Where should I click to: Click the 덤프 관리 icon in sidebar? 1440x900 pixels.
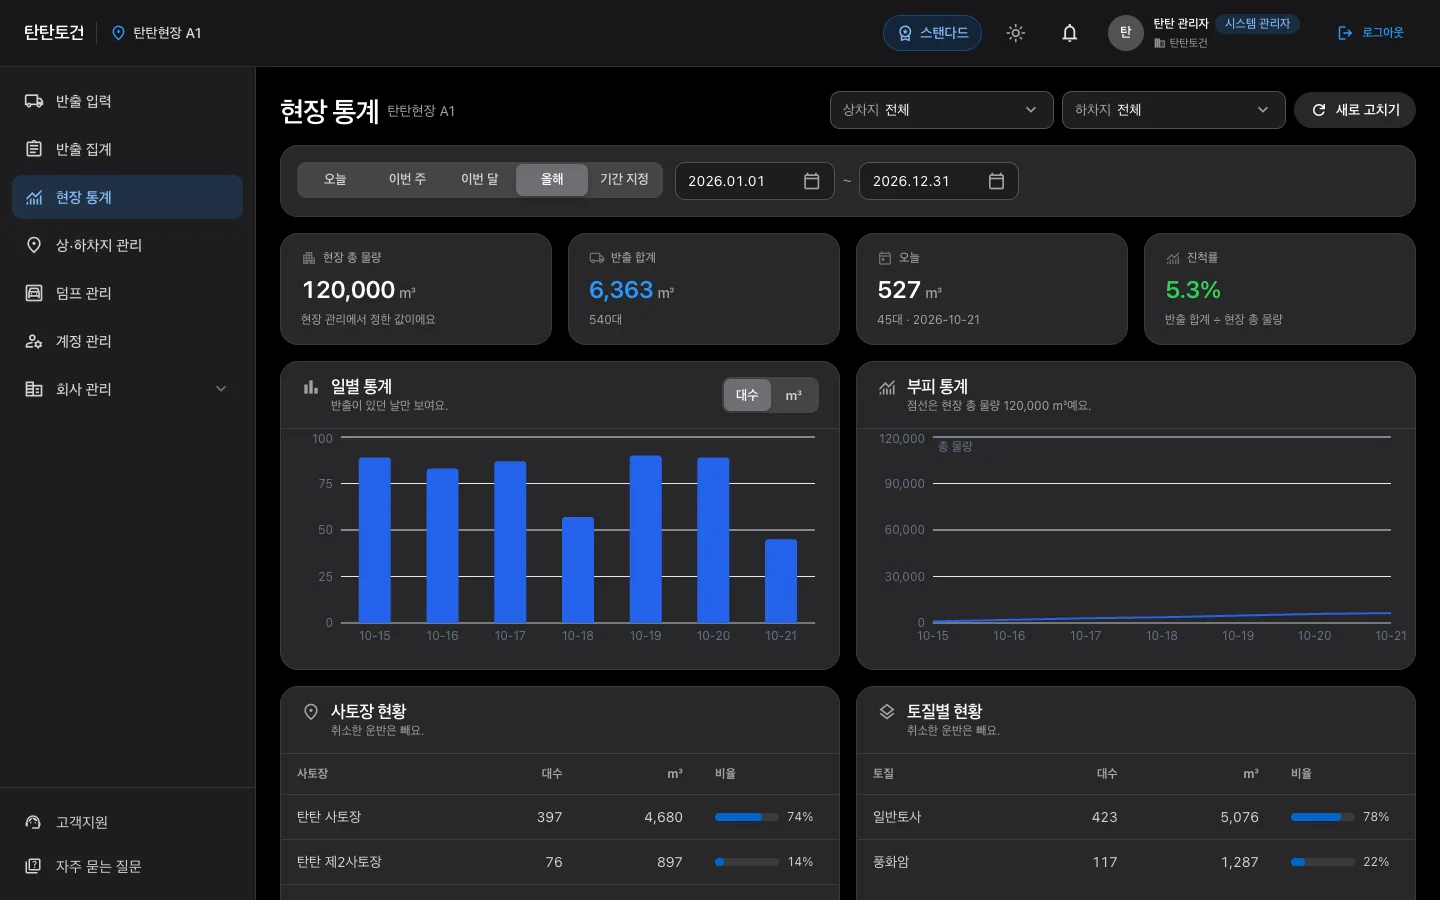pyautogui.click(x=34, y=293)
